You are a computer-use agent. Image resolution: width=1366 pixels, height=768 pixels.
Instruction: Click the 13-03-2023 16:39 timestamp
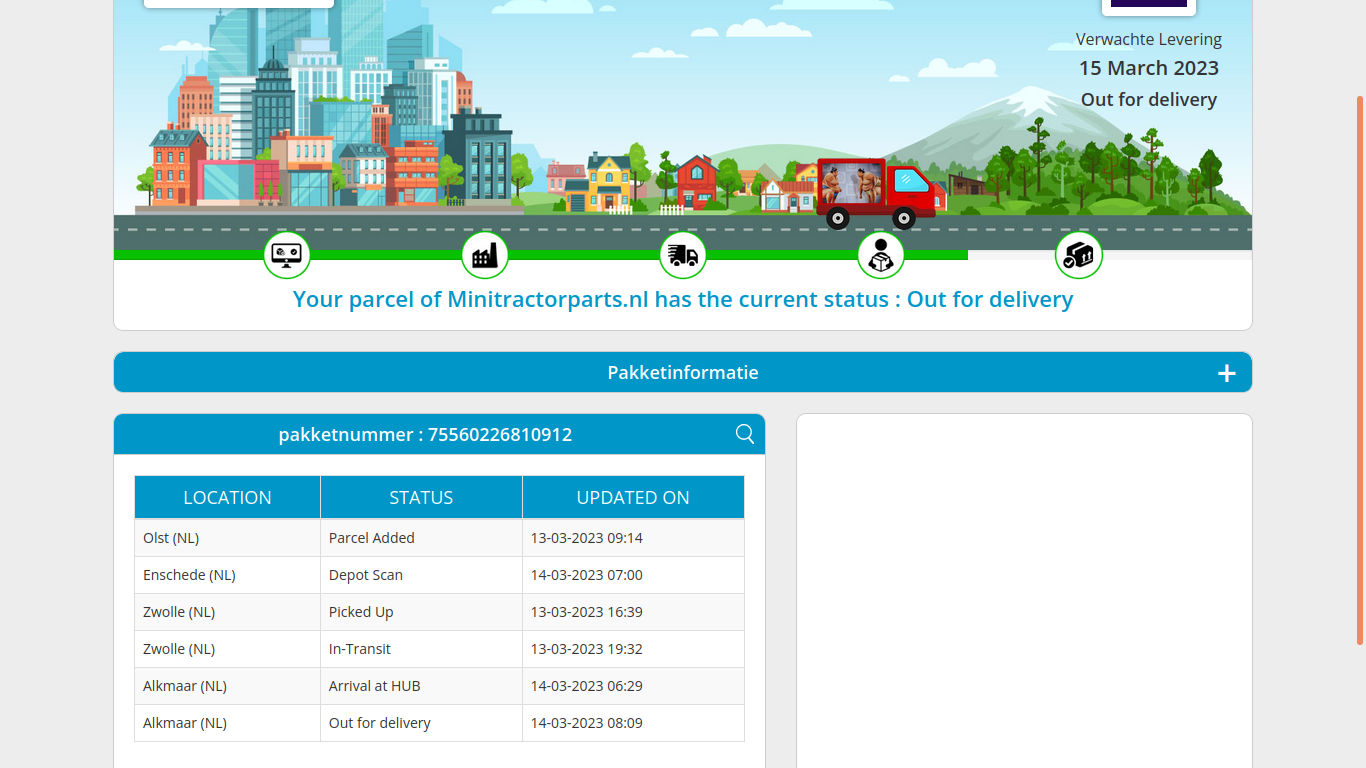(x=586, y=612)
